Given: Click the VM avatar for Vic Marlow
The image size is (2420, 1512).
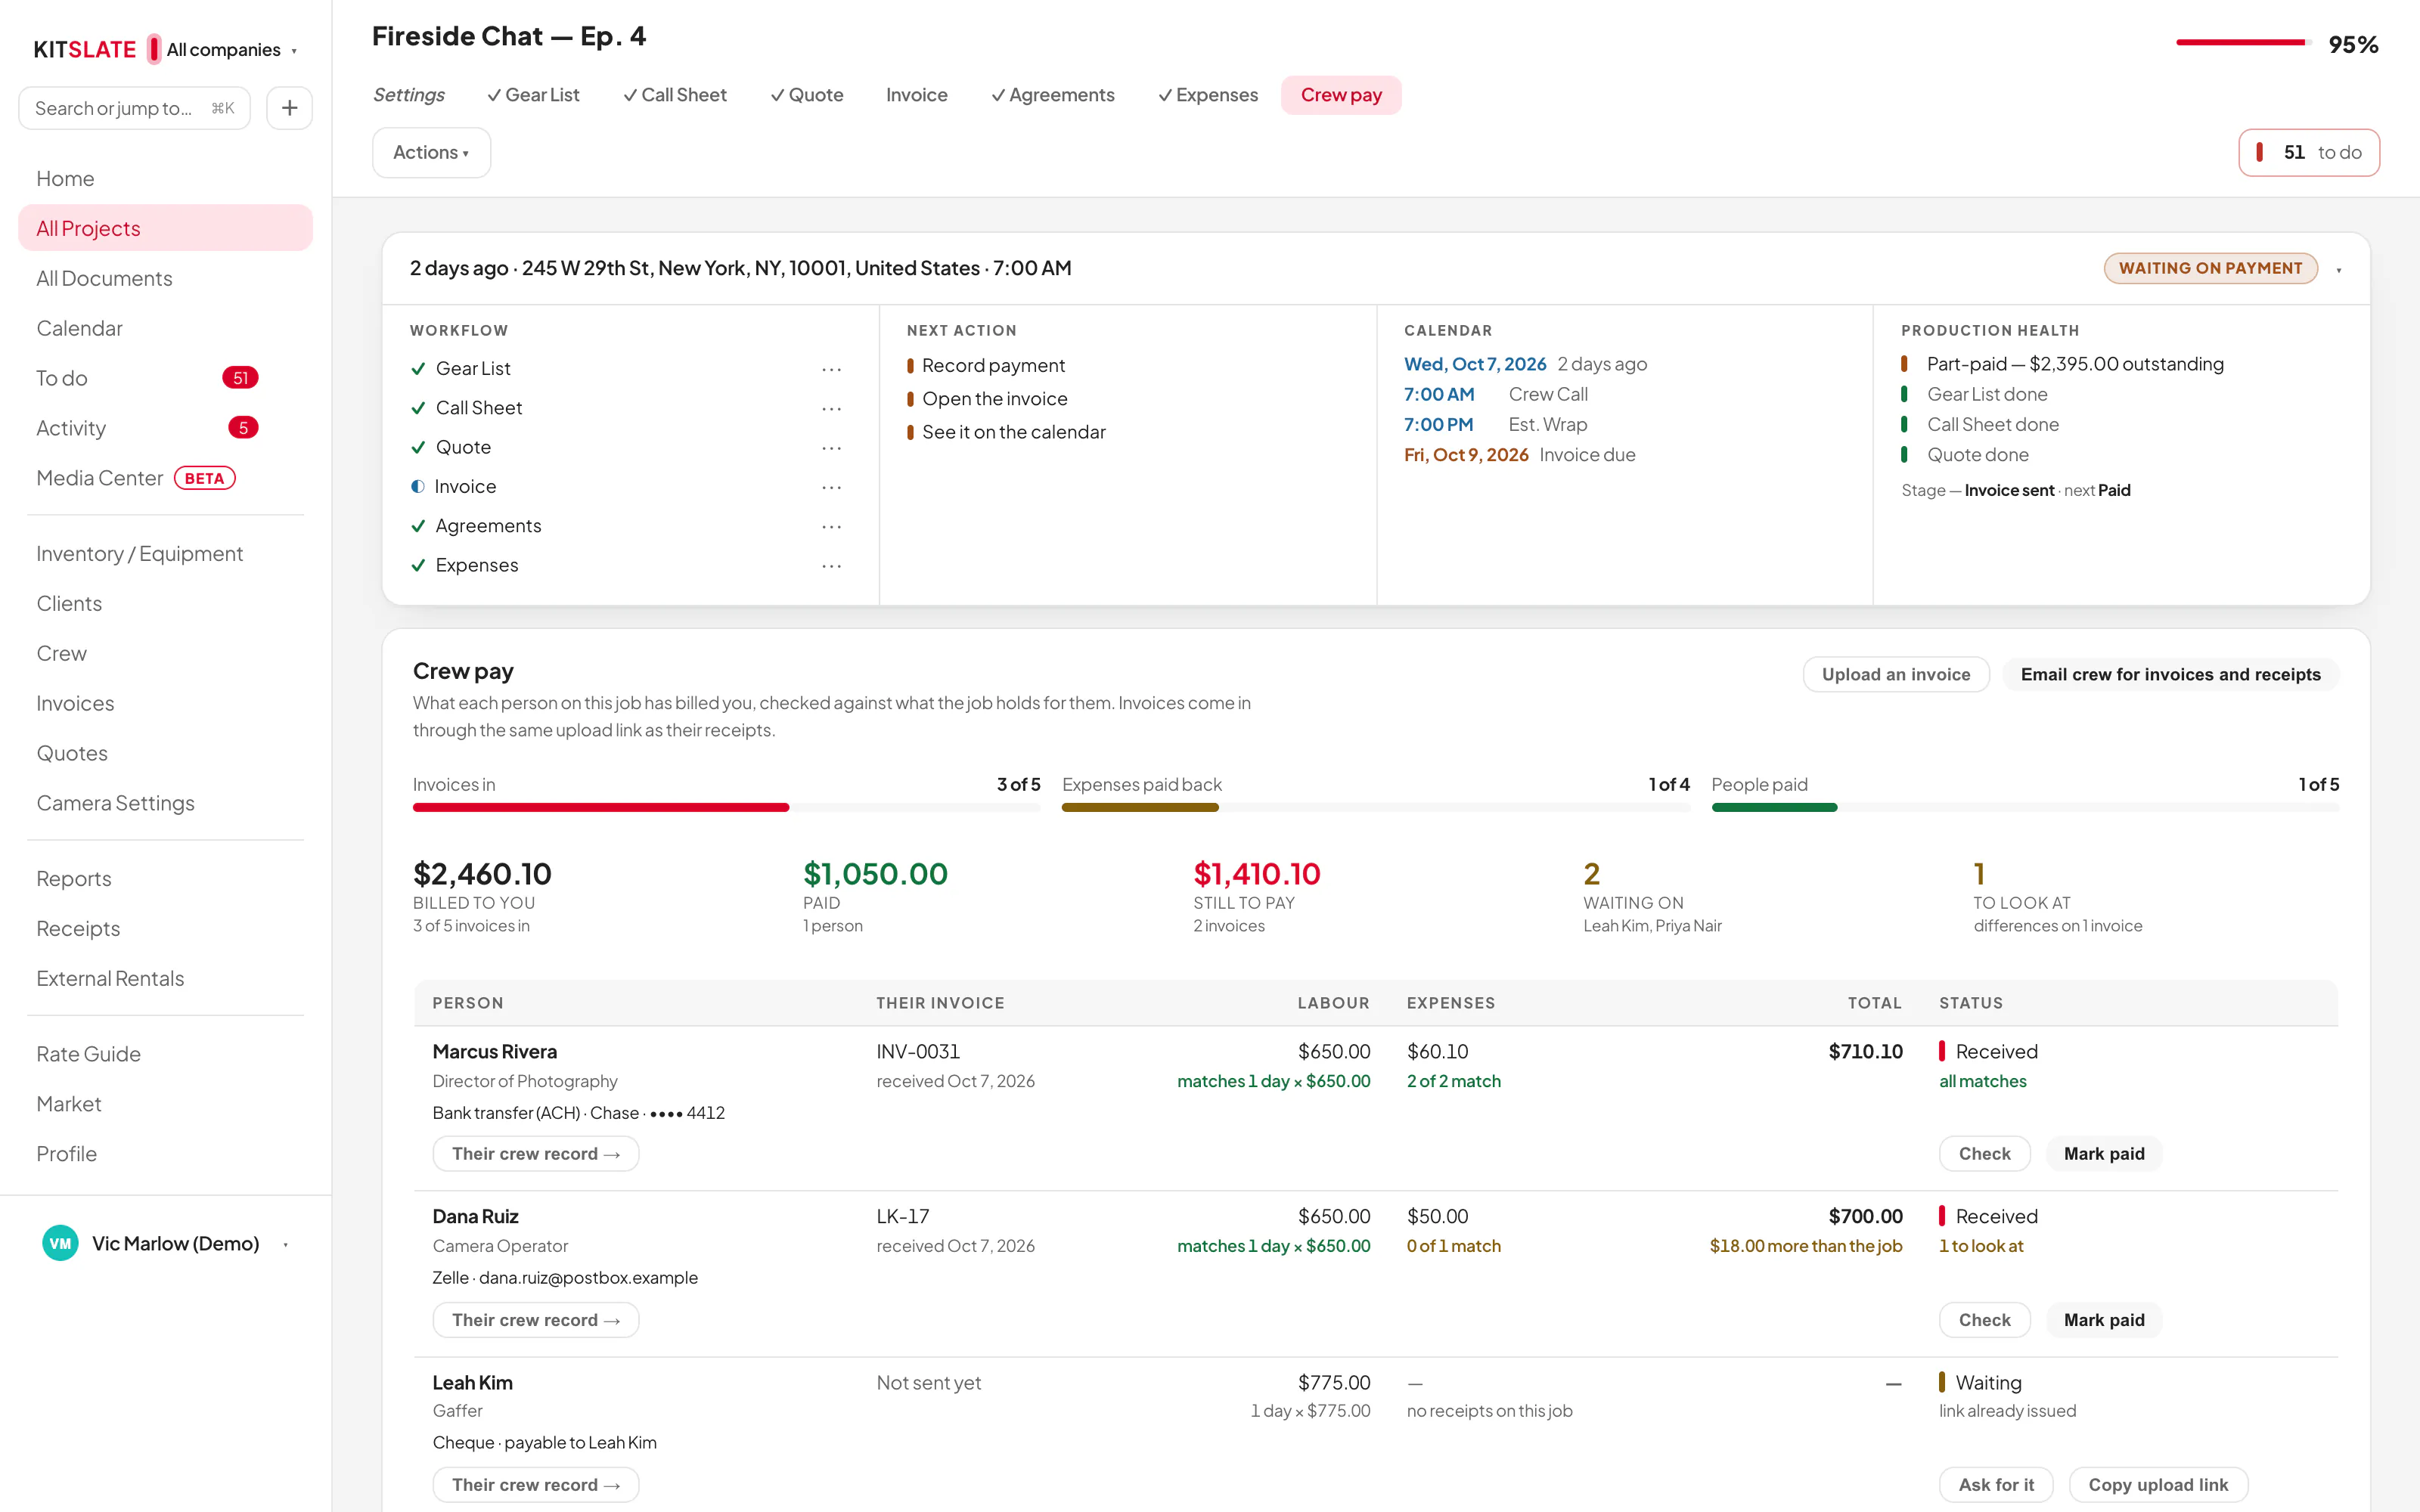Looking at the screenshot, I should pyautogui.click(x=60, y=1243).
